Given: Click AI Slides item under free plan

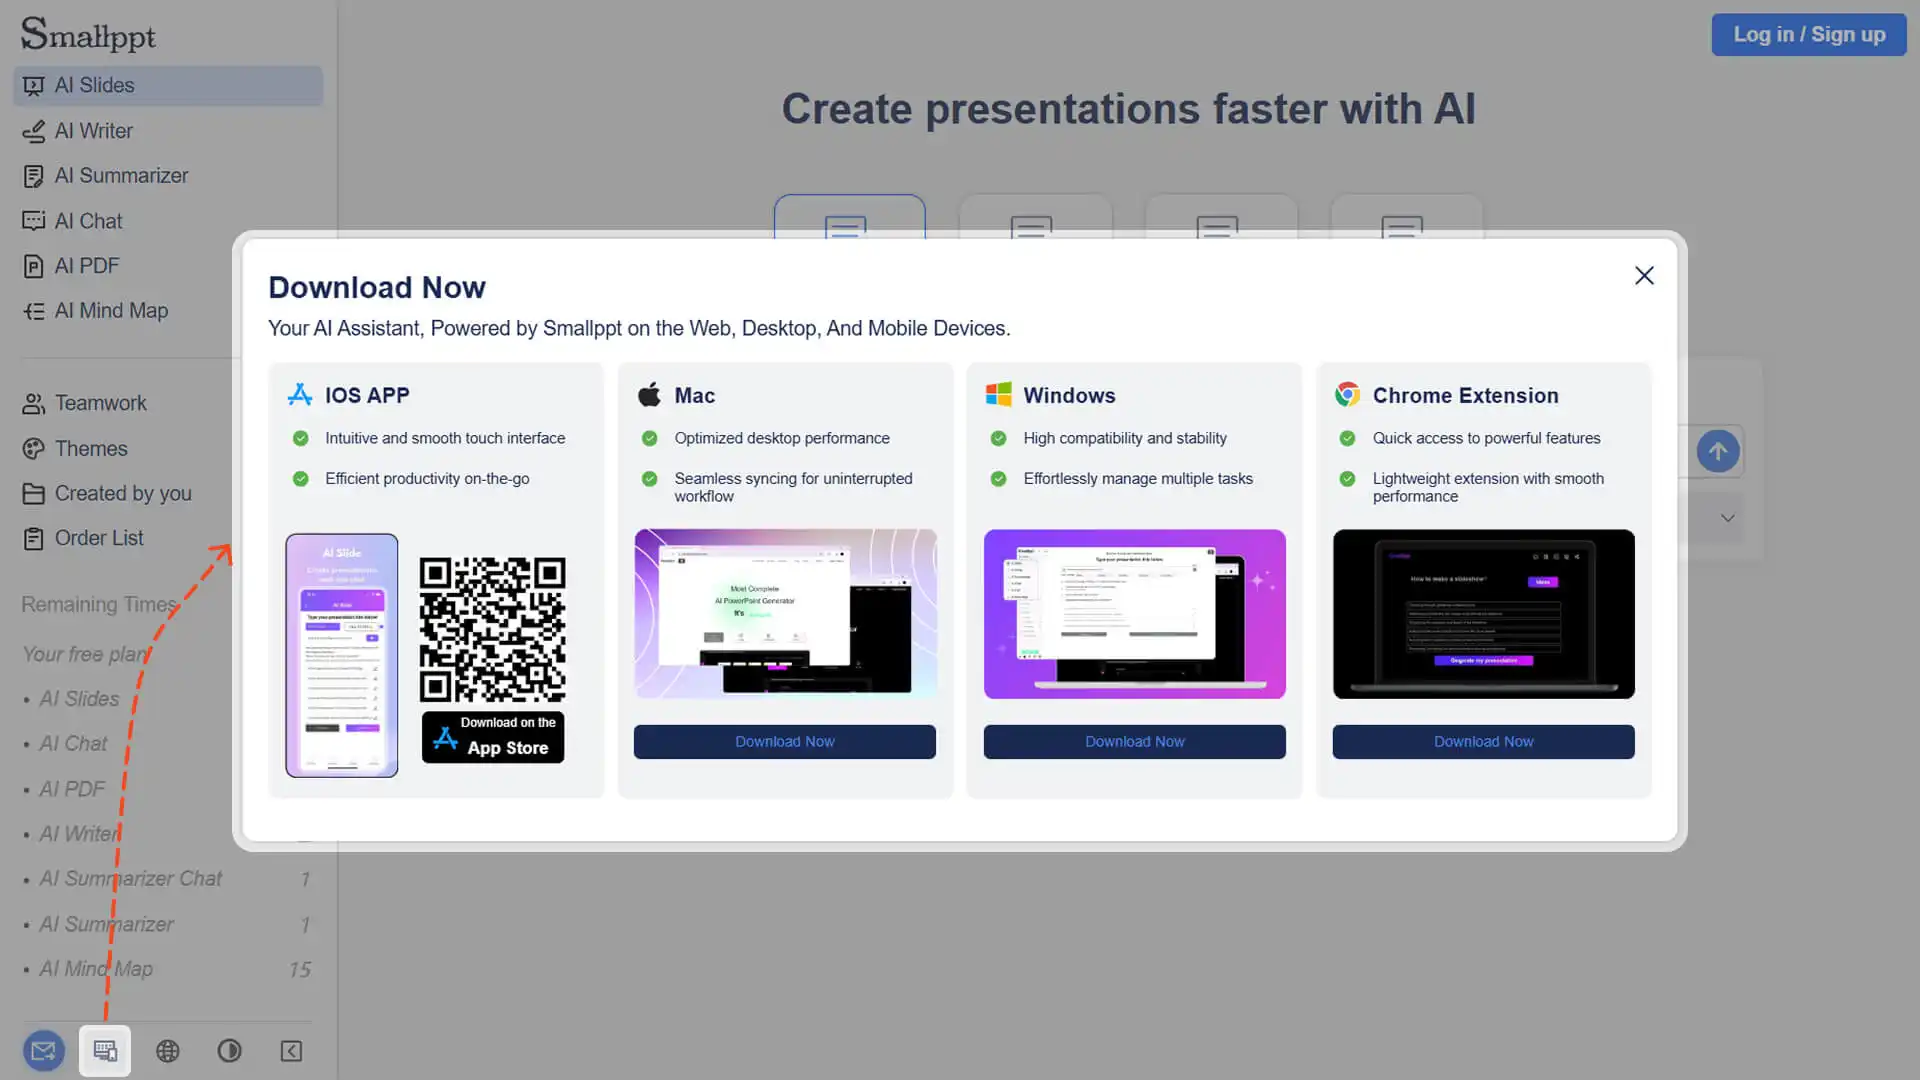Looking at the screenshot, I should pyautogui.click(x=79, y=699).
